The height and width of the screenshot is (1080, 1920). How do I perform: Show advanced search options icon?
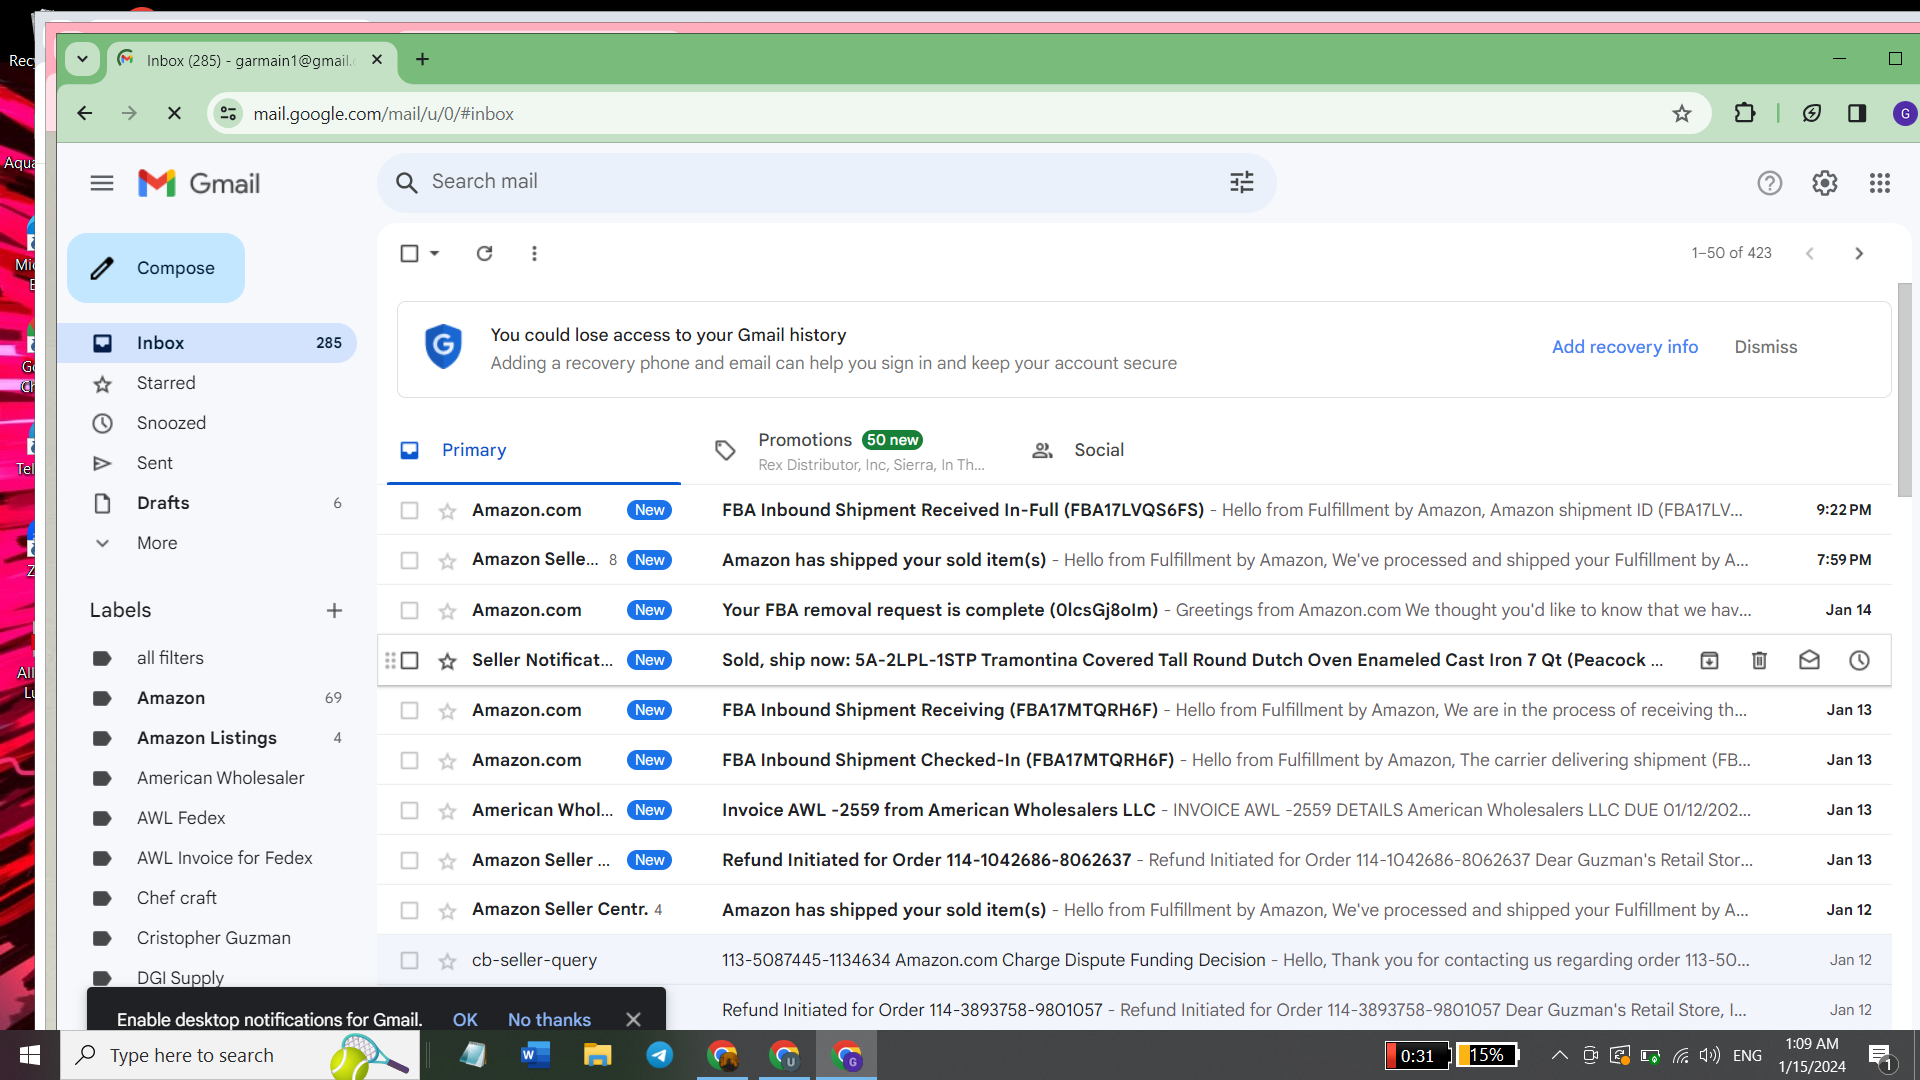pos(1241,182)
